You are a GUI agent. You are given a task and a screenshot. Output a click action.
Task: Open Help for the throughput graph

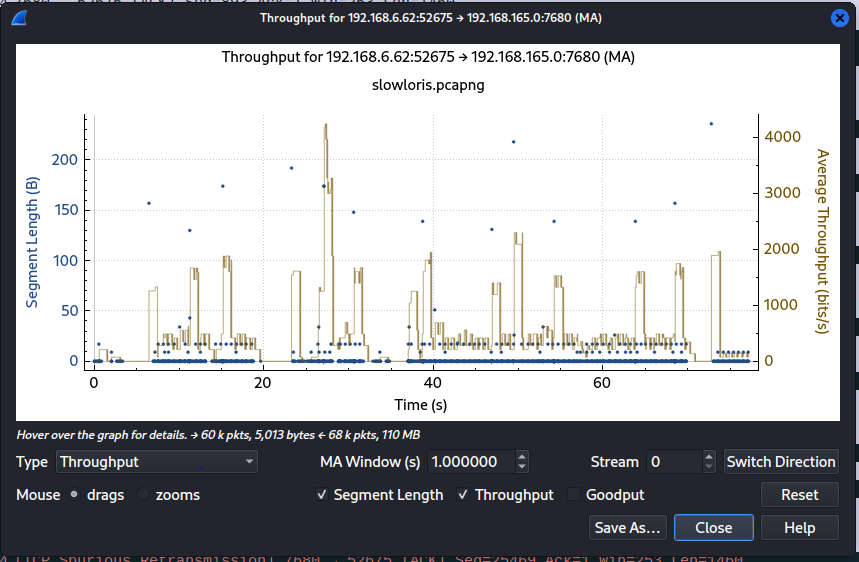799,528
